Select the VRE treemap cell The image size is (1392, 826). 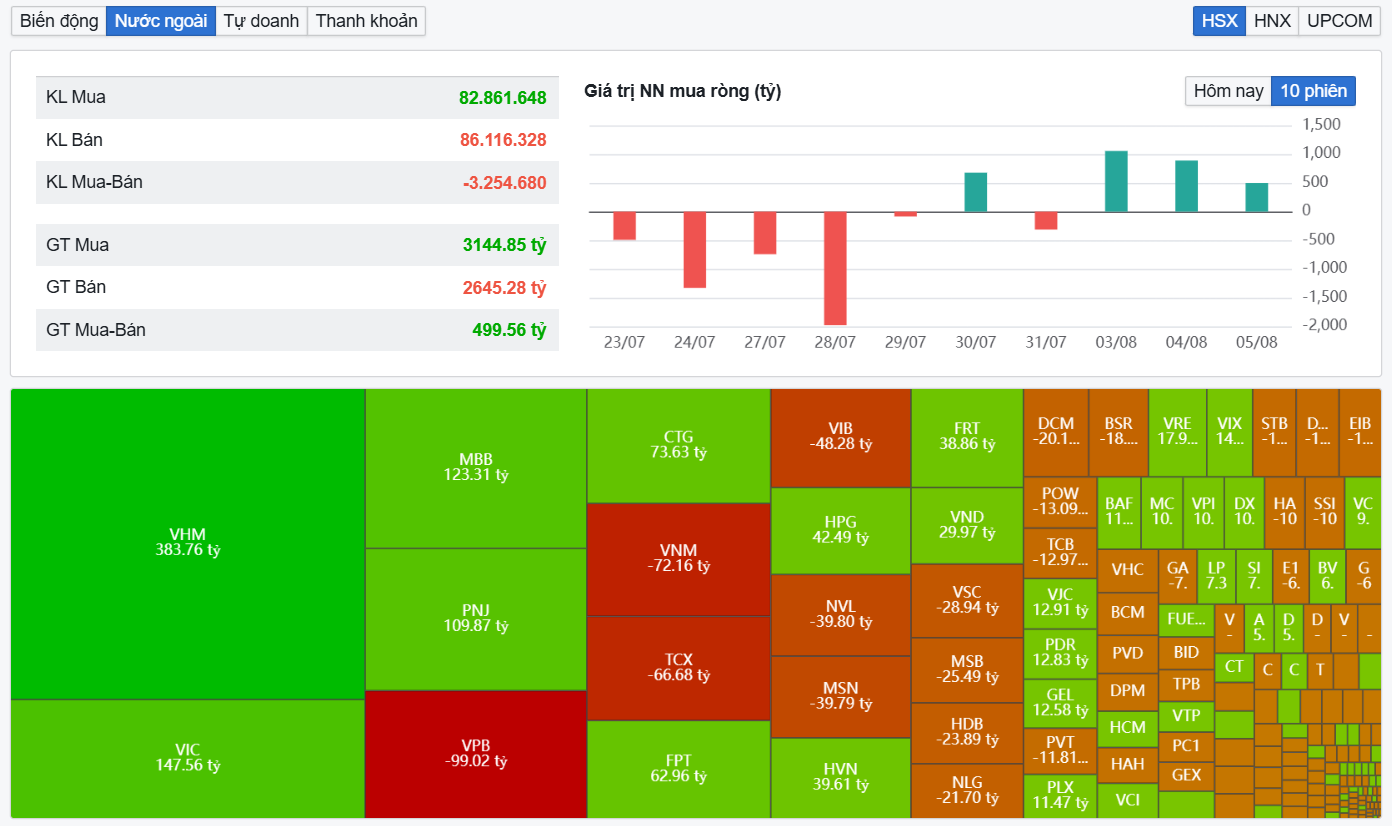pyautogui.click(x=1178, y=432)
